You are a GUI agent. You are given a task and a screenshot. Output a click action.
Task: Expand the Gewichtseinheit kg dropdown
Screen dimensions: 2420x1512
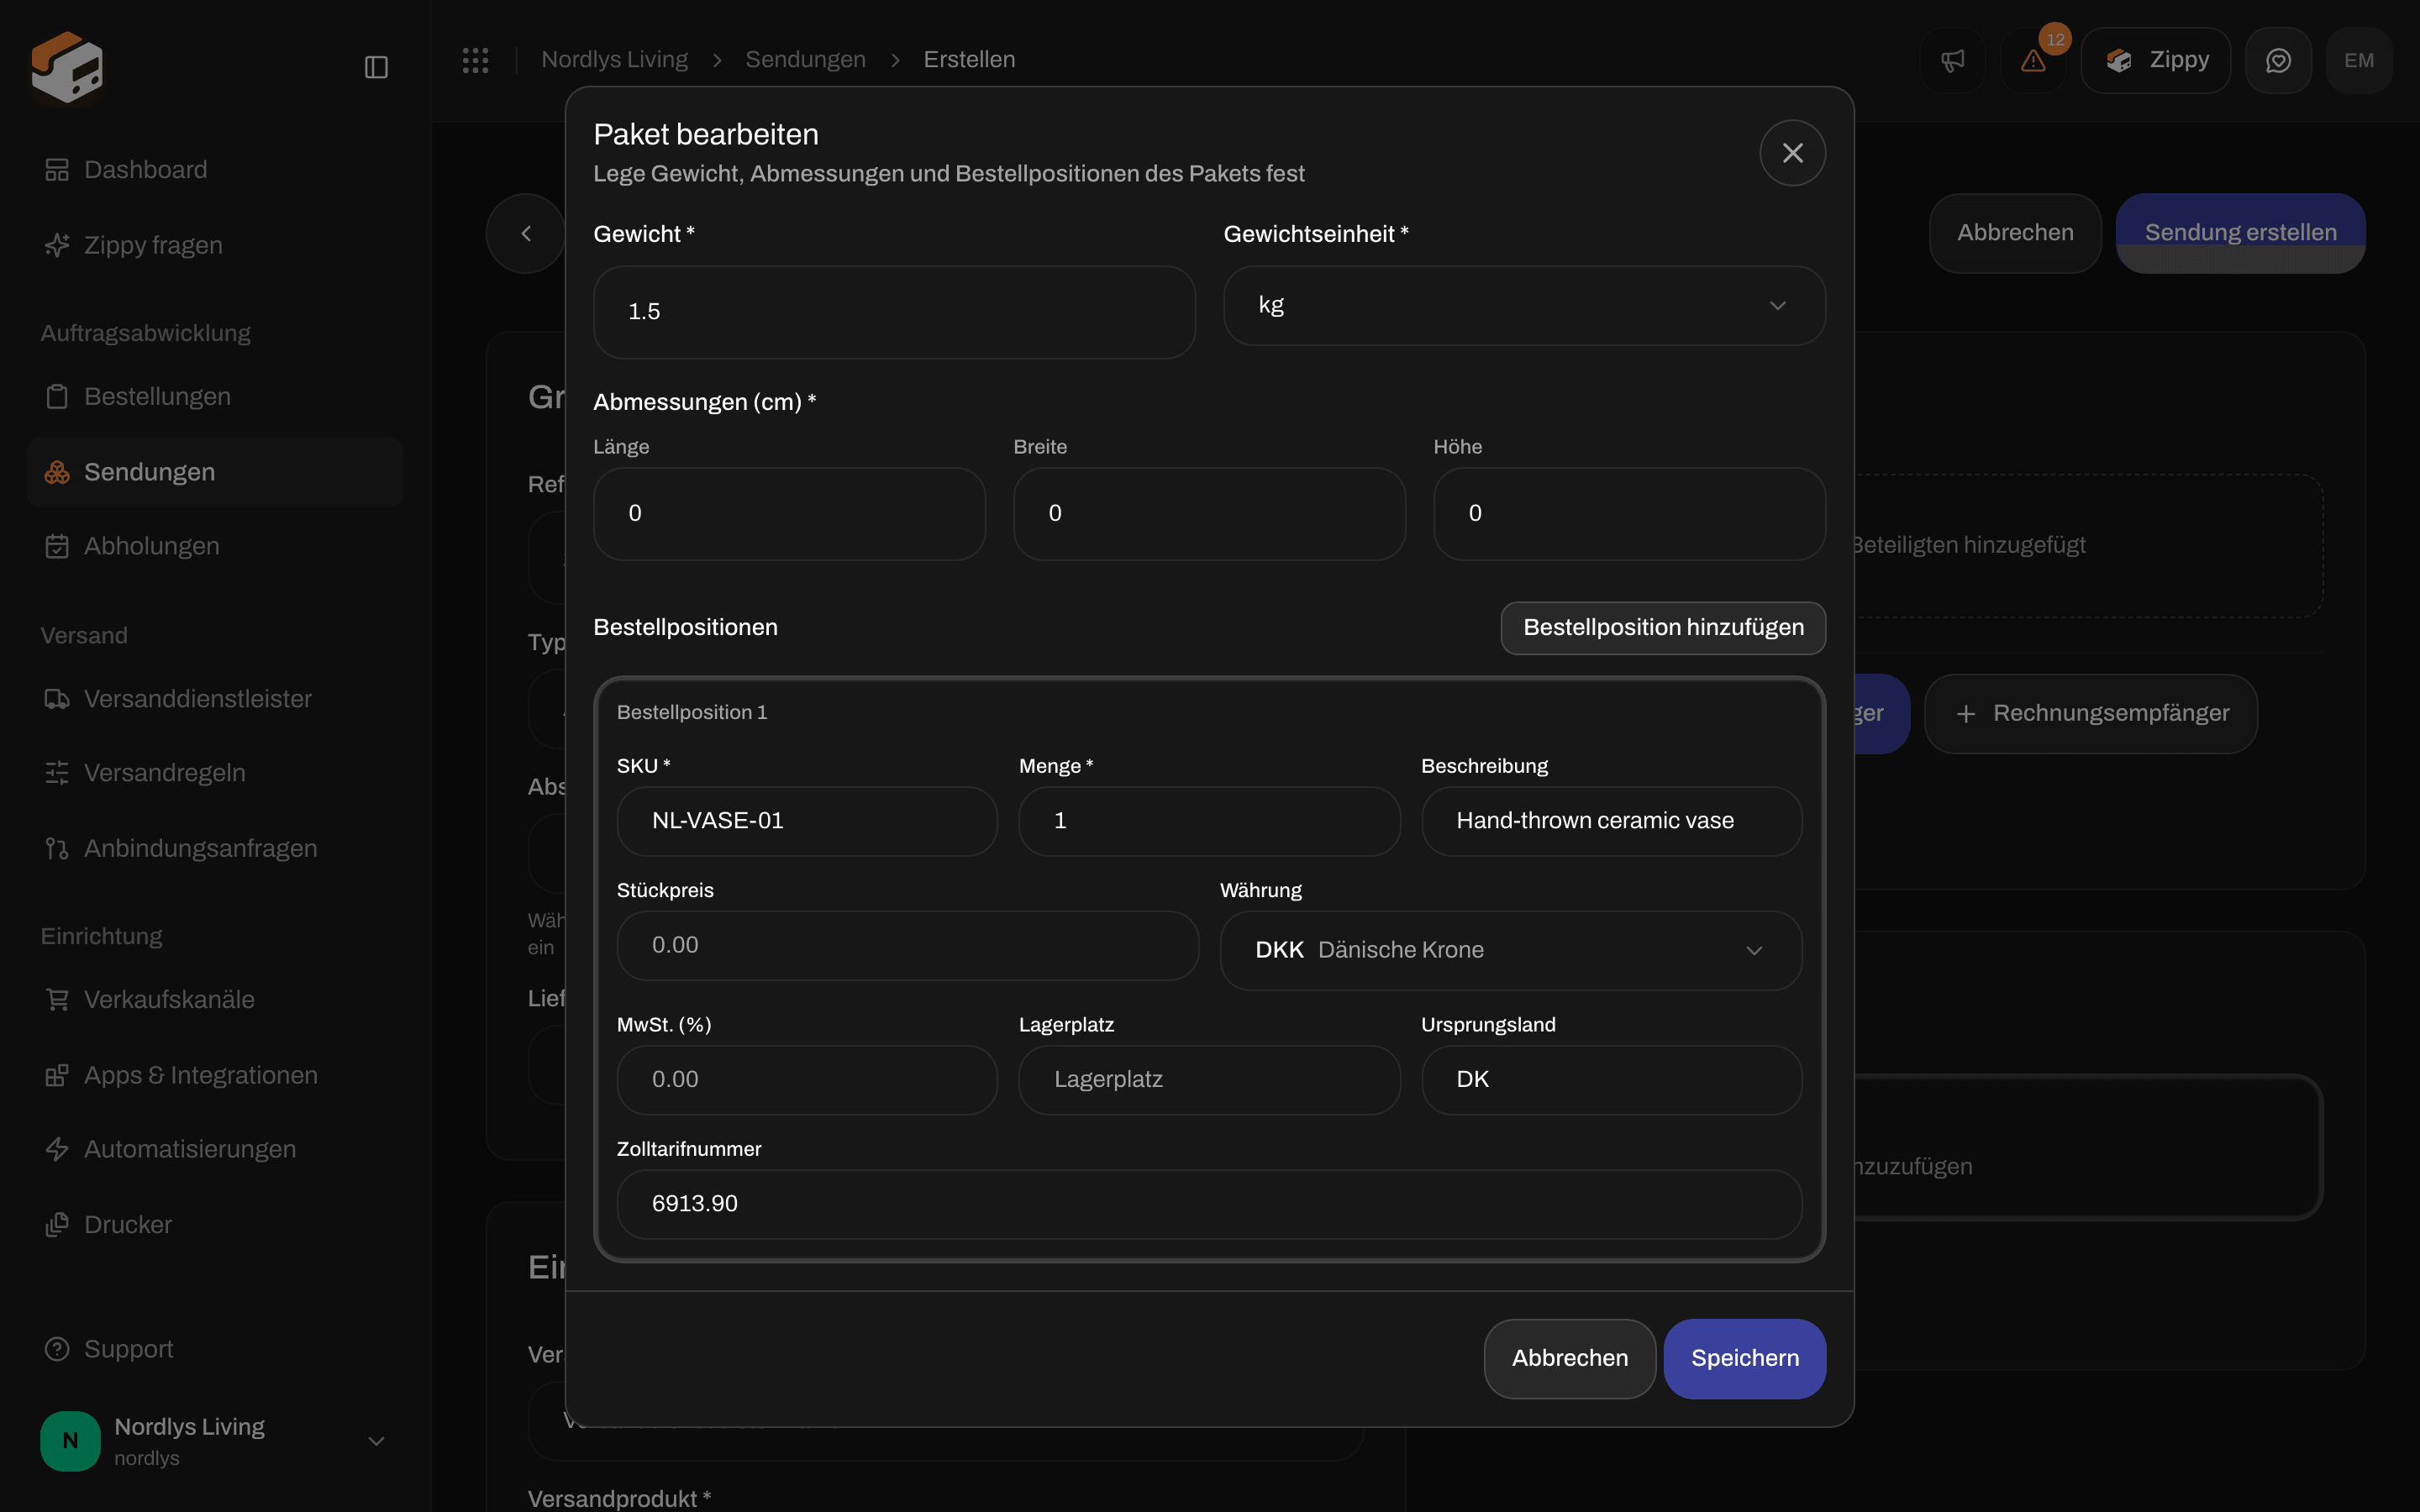pos(1524,306)
